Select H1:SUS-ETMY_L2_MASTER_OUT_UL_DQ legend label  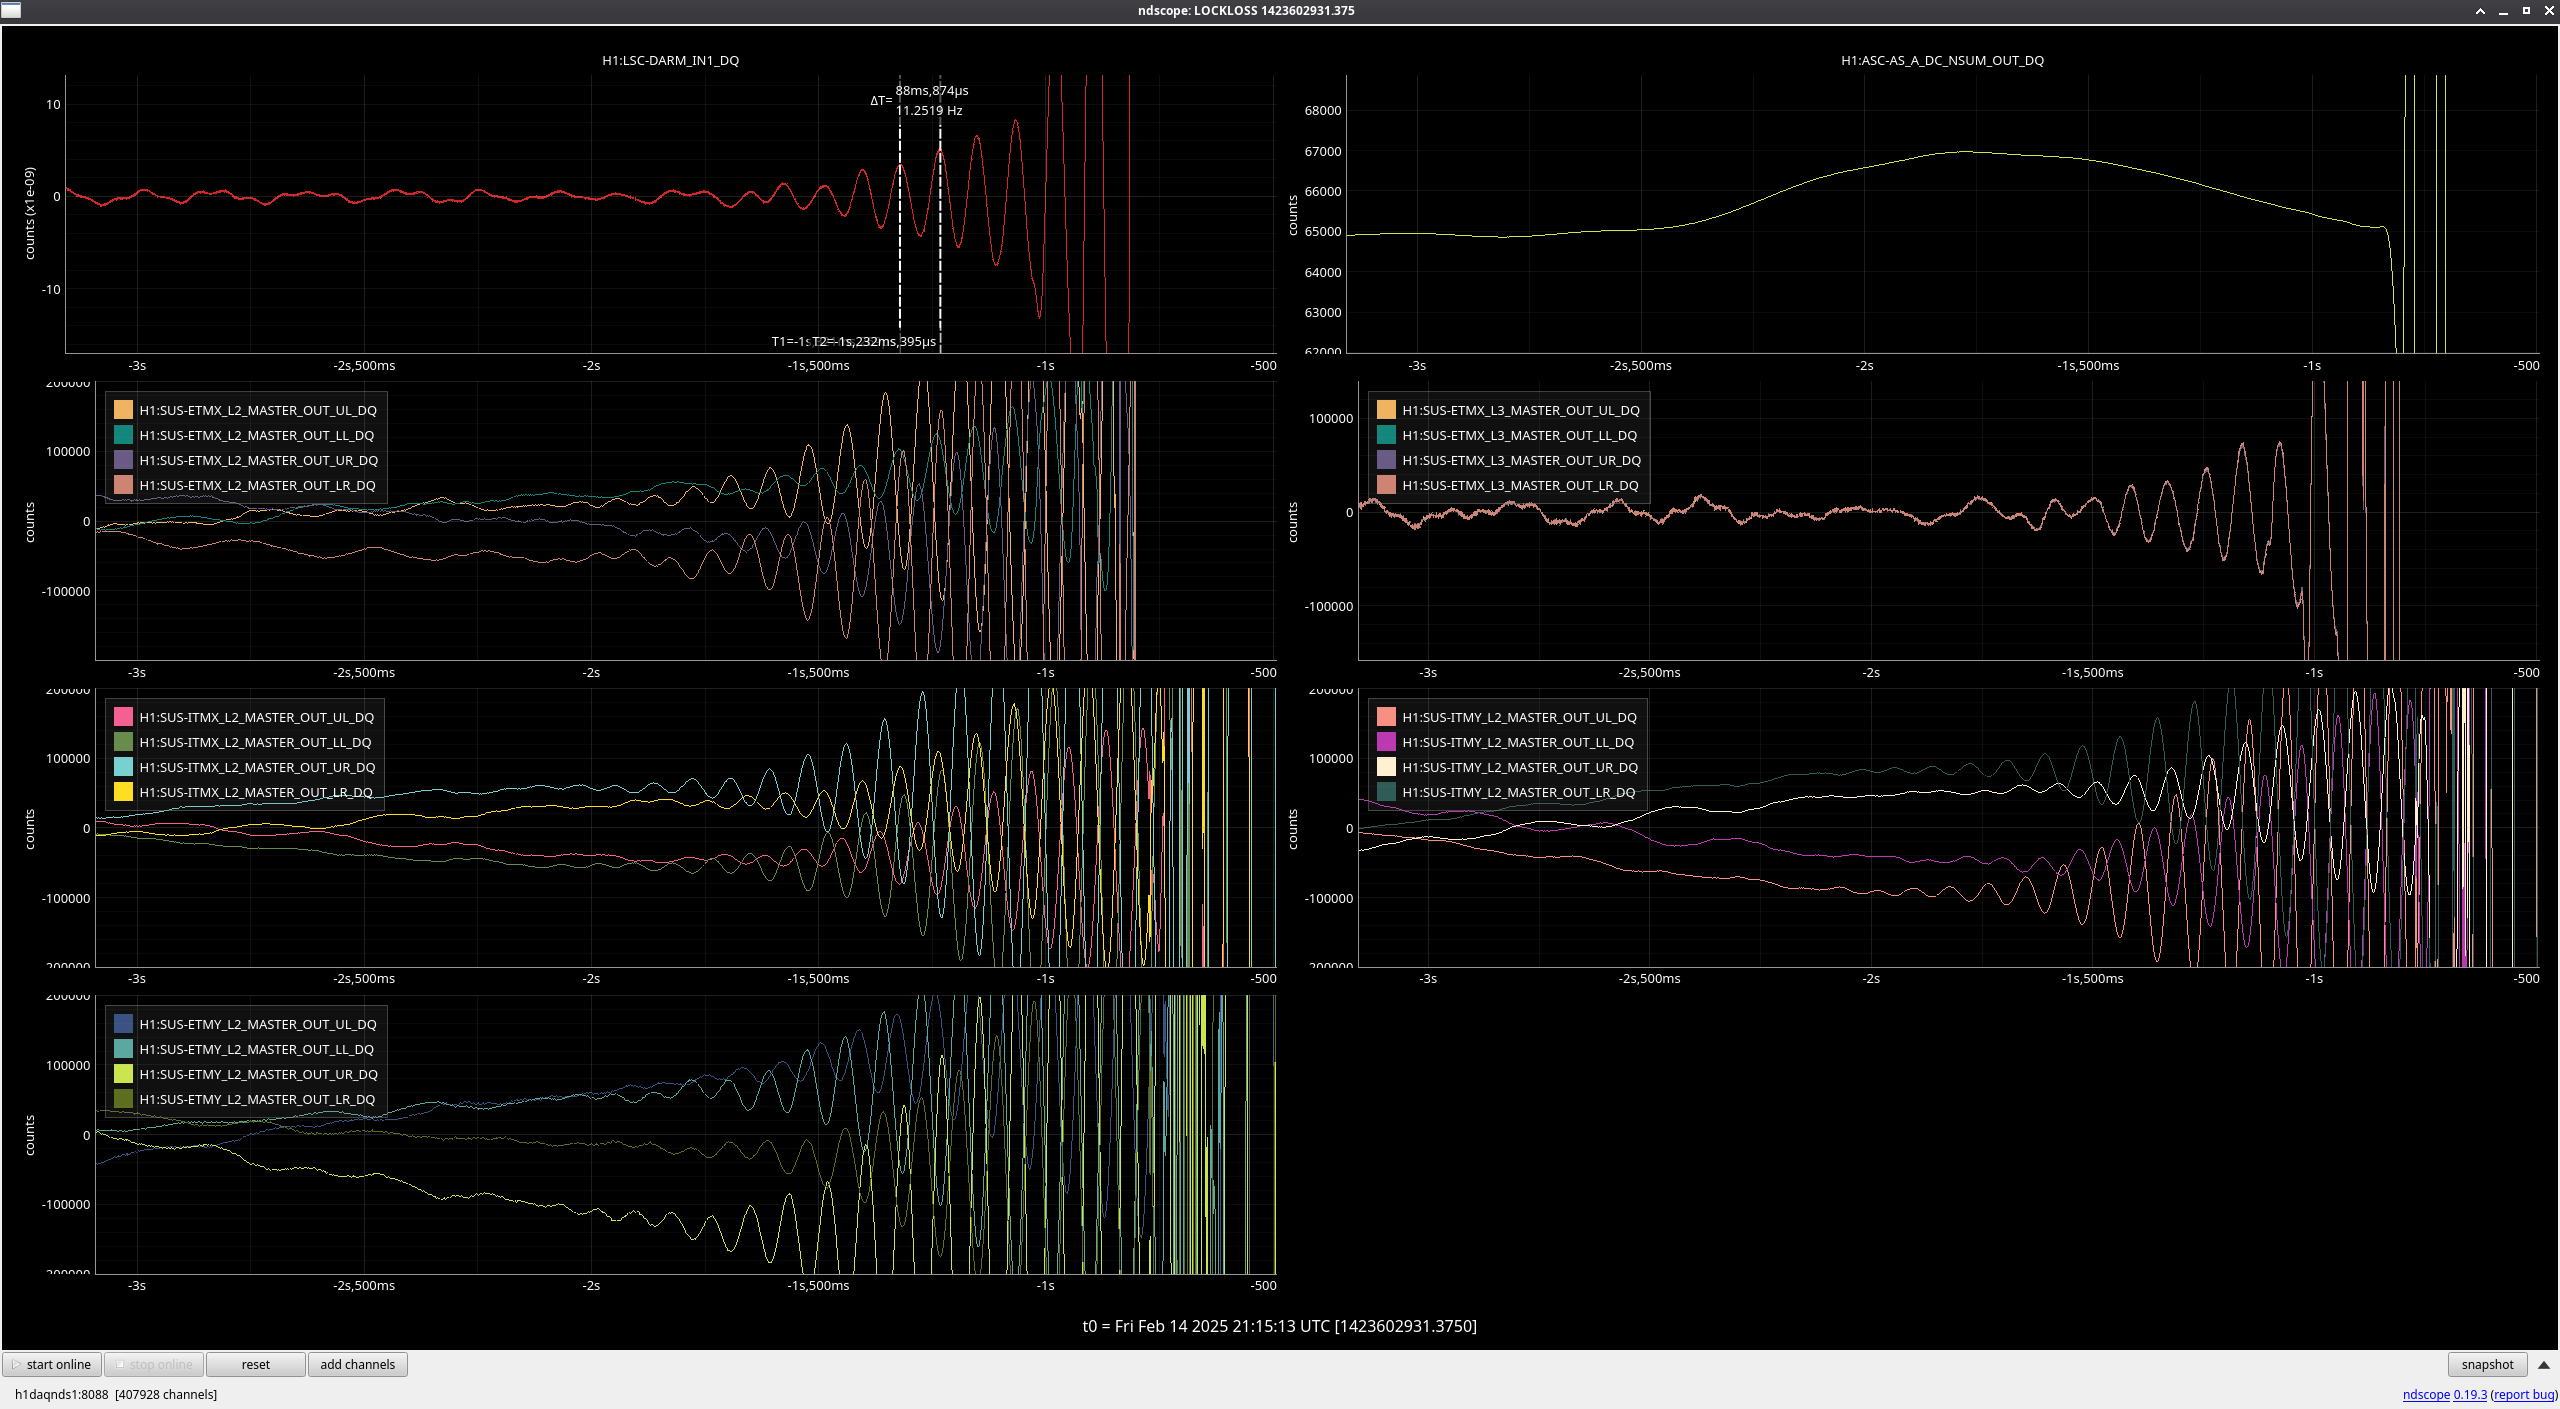tap(258, 1024)
